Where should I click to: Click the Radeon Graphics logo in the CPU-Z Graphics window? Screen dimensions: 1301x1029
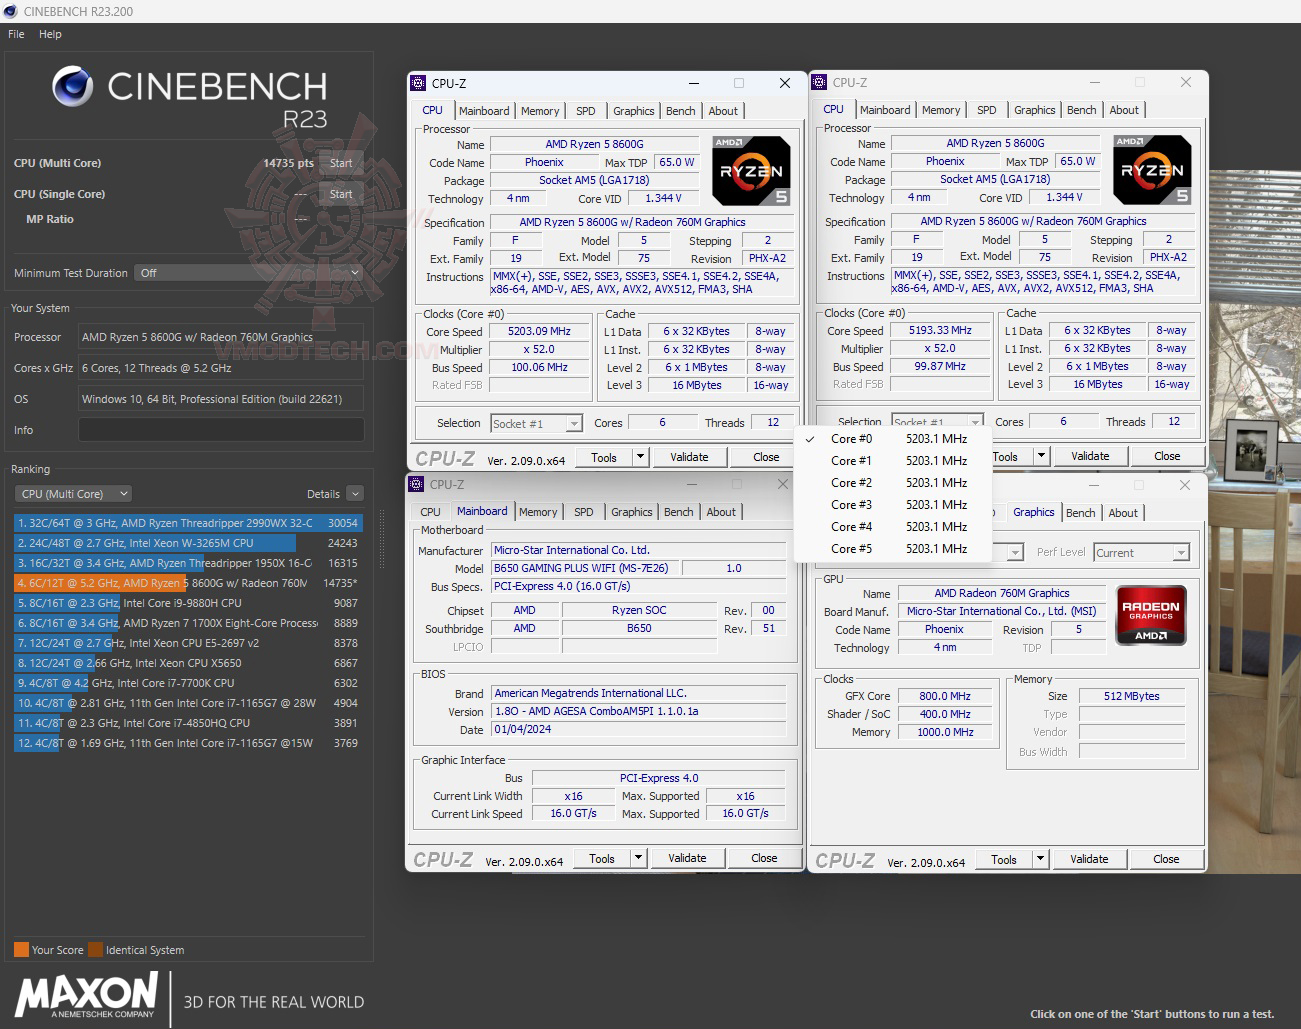[1151, 615]
